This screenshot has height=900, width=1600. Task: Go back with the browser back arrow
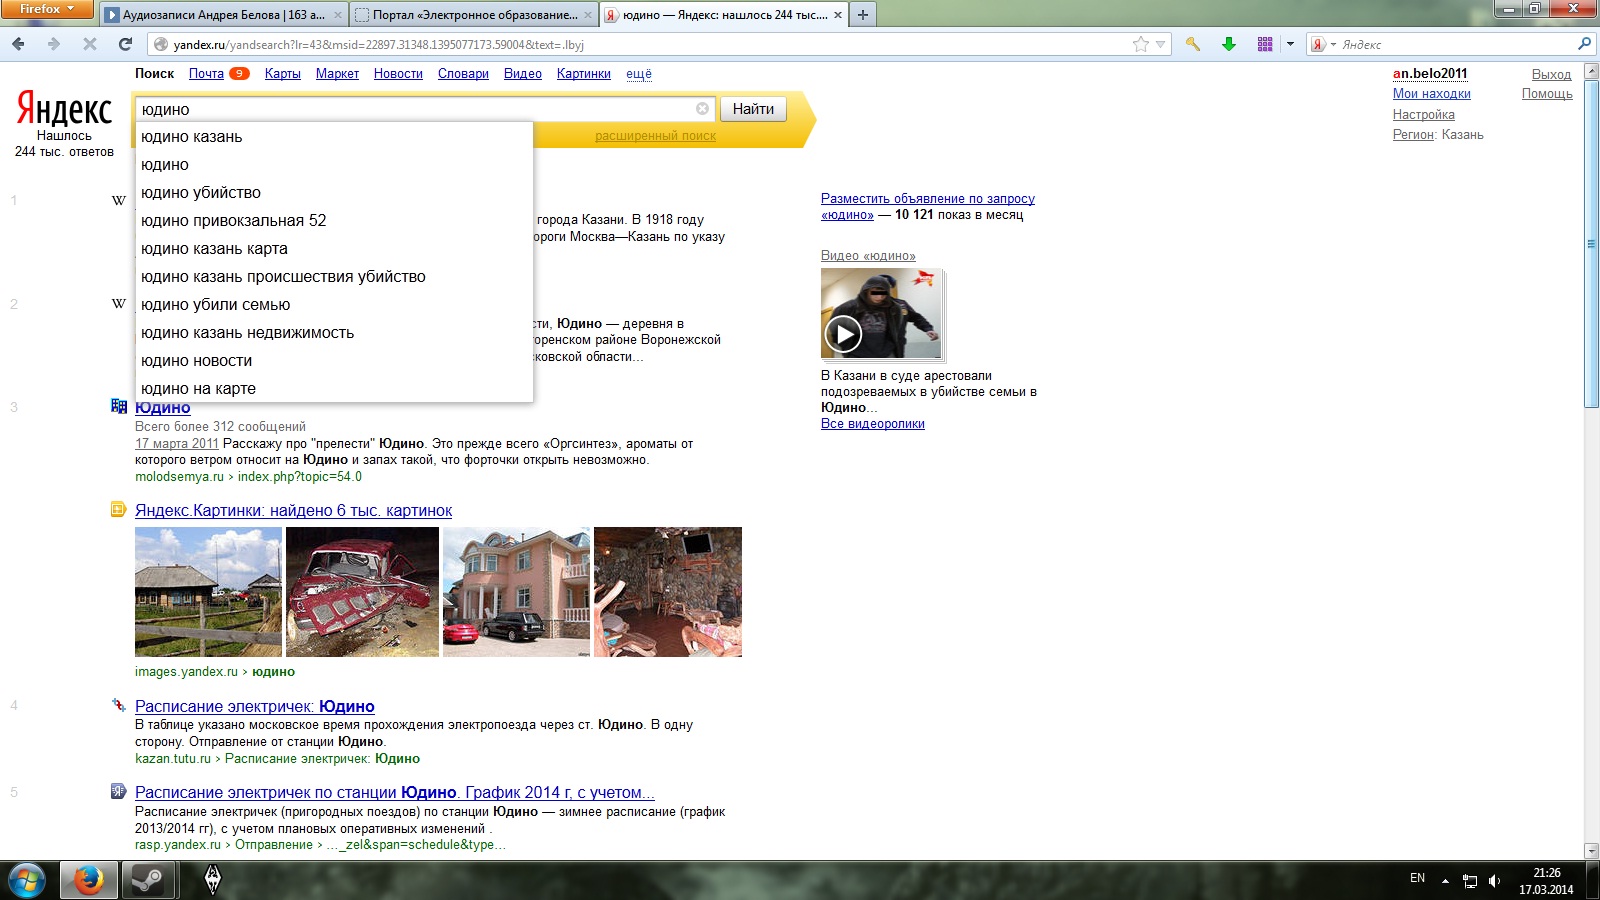tap(18, 44)
